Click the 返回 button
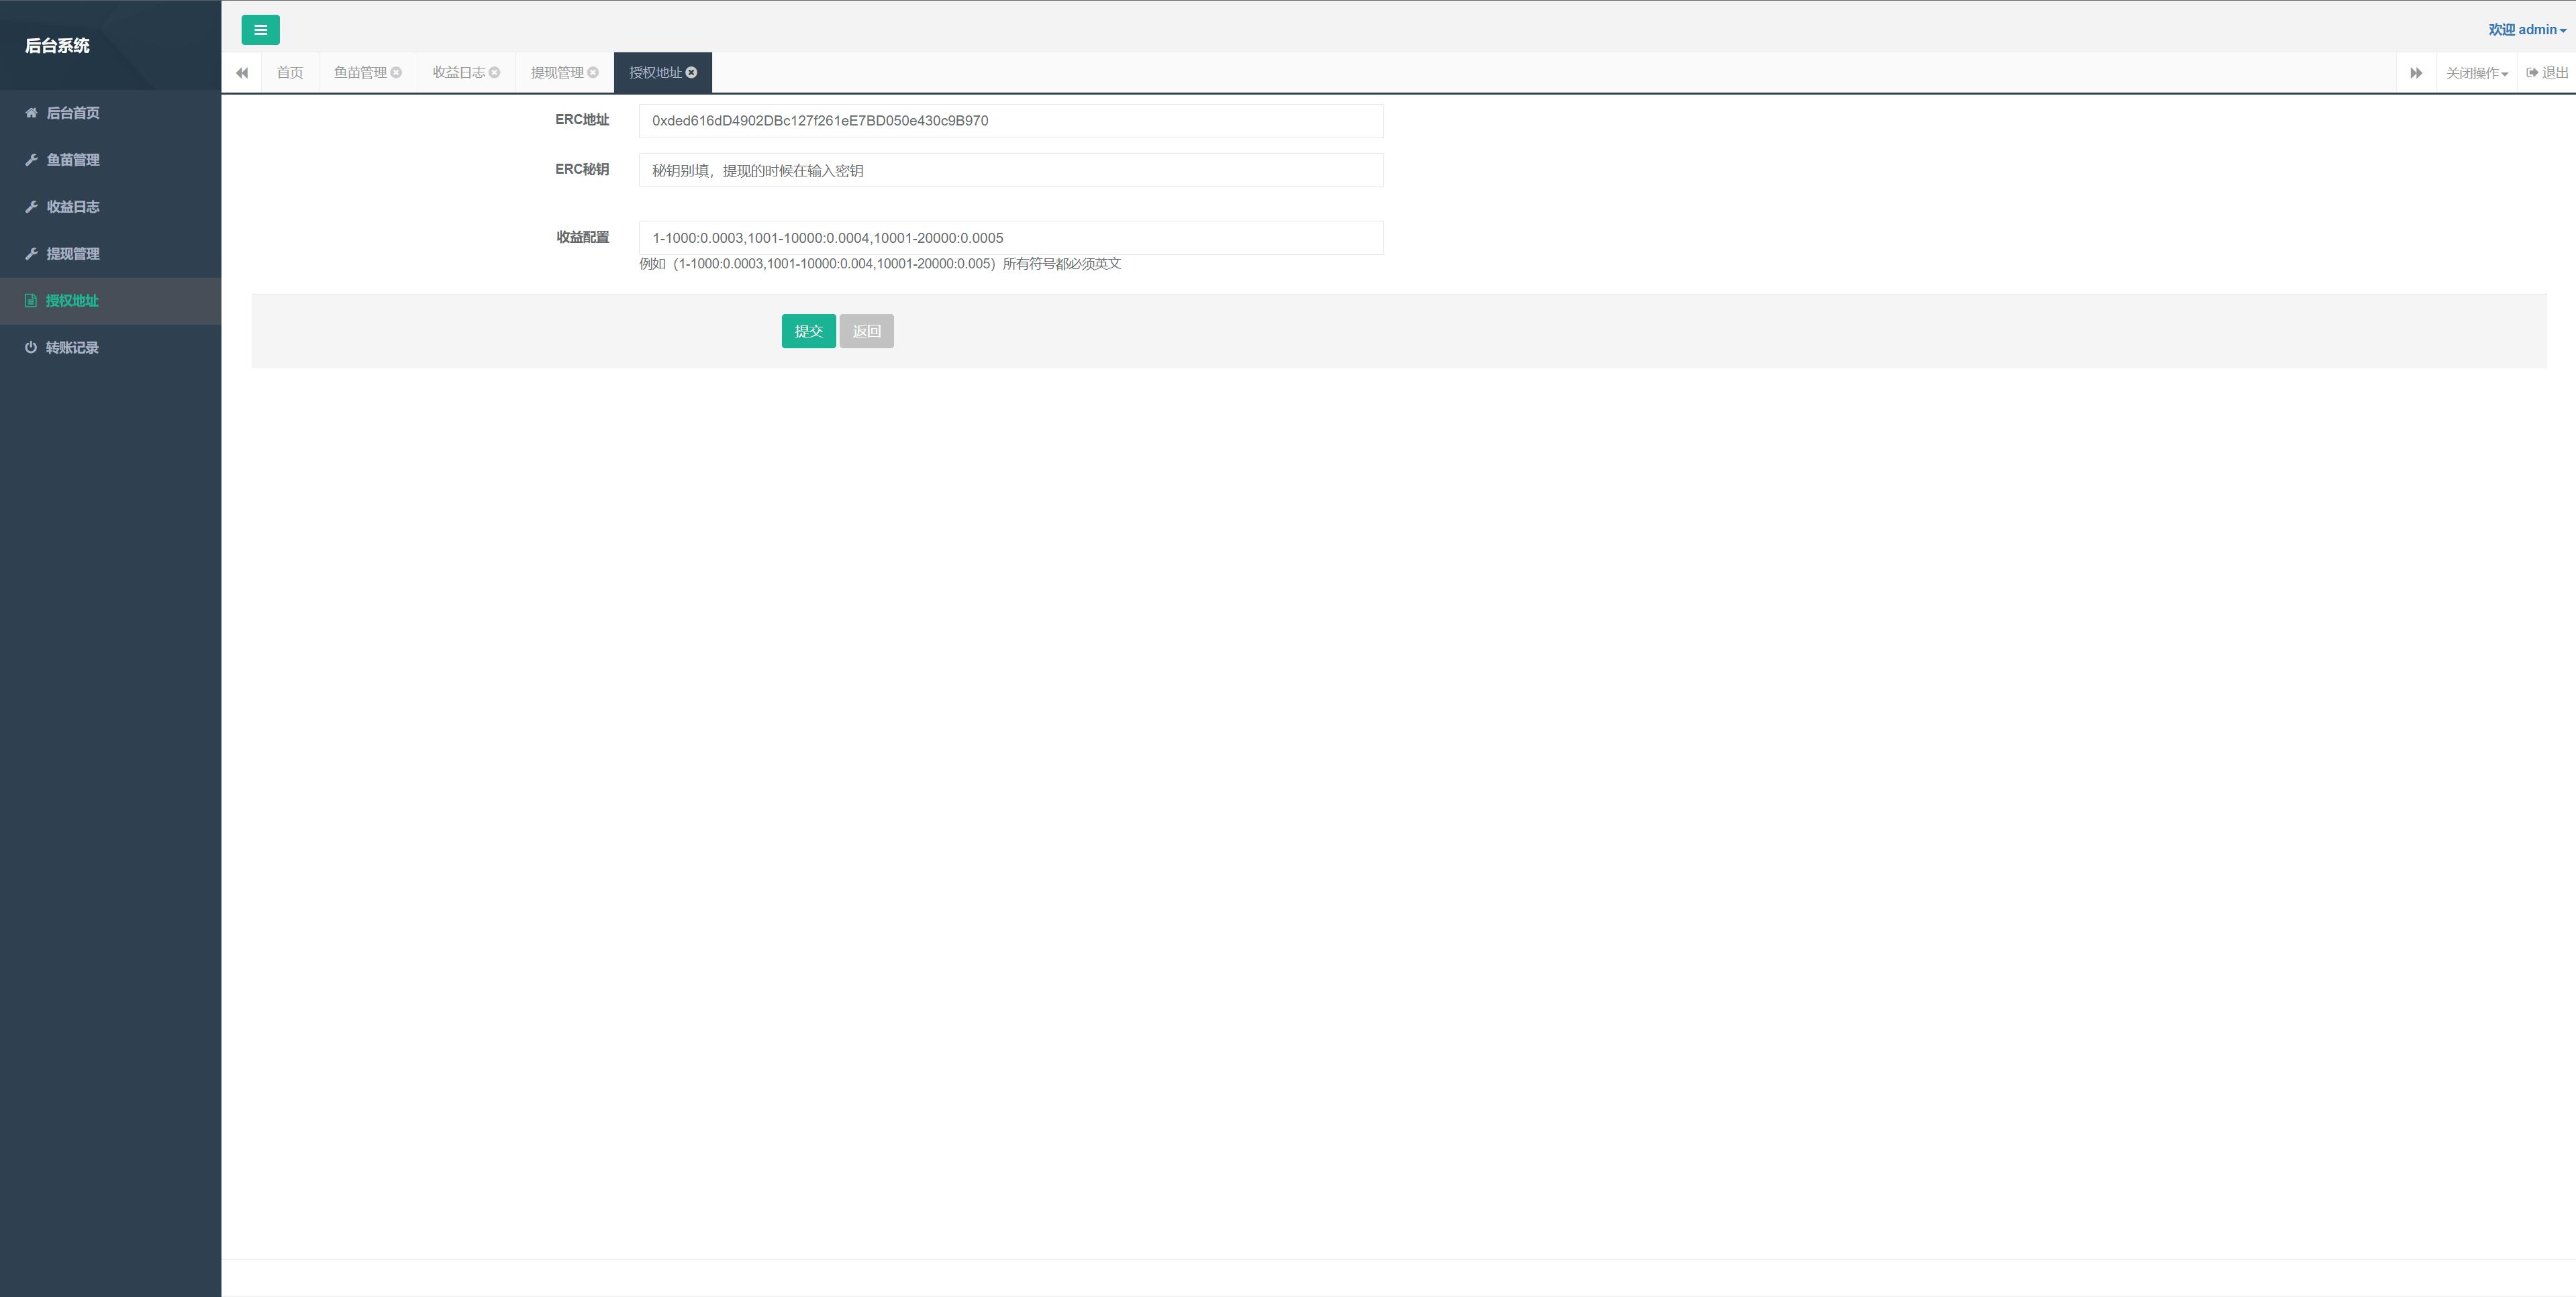The height and width of the screenshot is (1297, 2576). coord(867,331)
